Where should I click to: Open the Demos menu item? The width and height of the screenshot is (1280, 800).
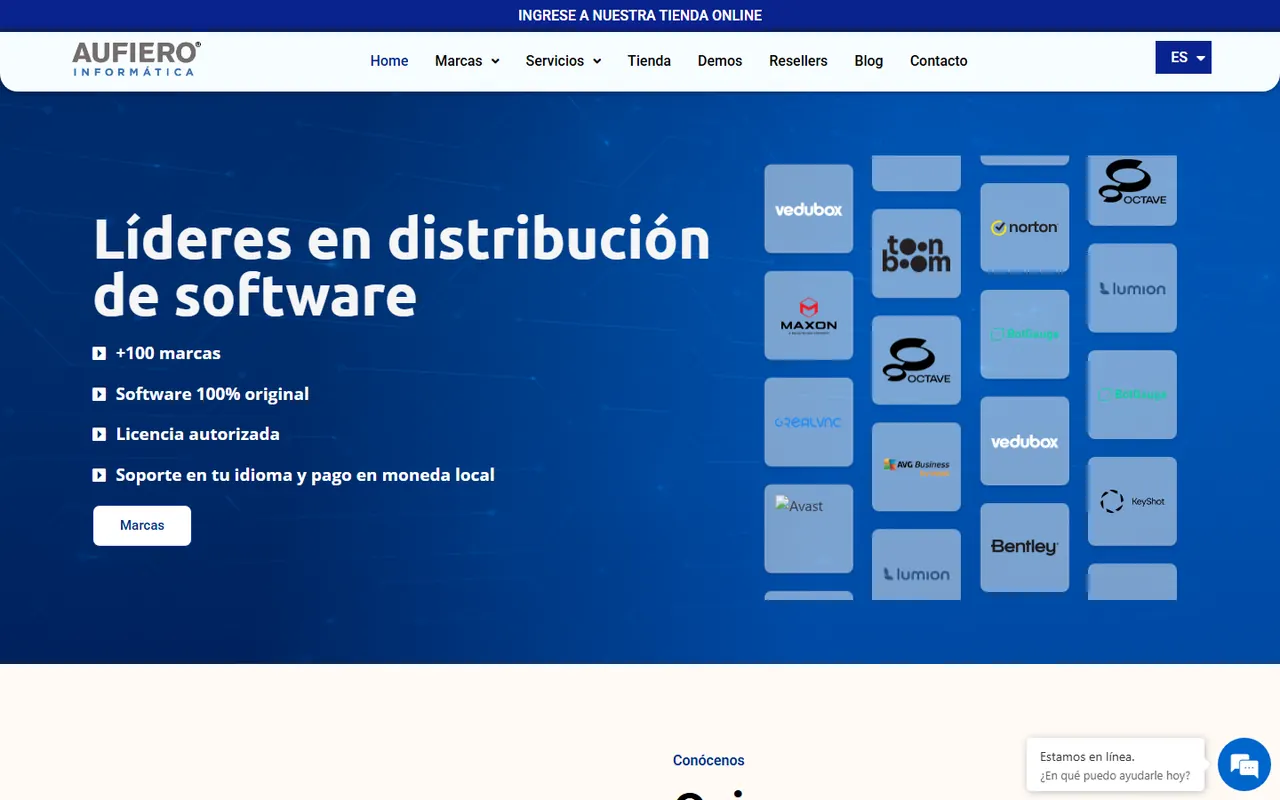[720, 61]
